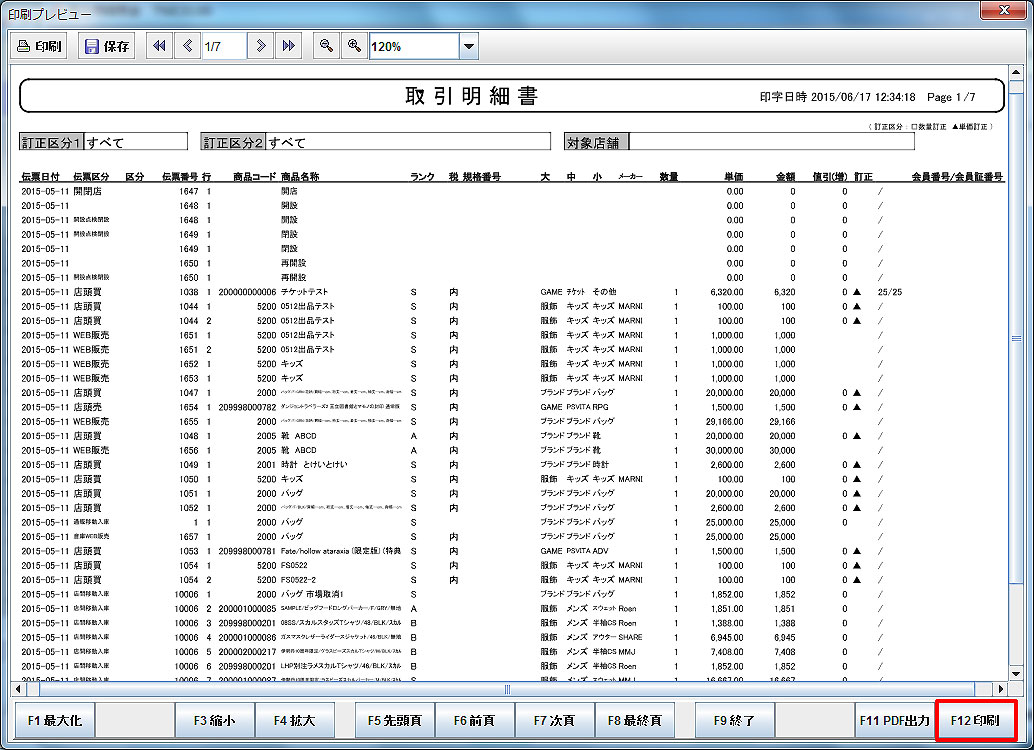Screen dimensions: 1034x750
Task: Click the 取引明細書 report title
Action: [471, 96]
